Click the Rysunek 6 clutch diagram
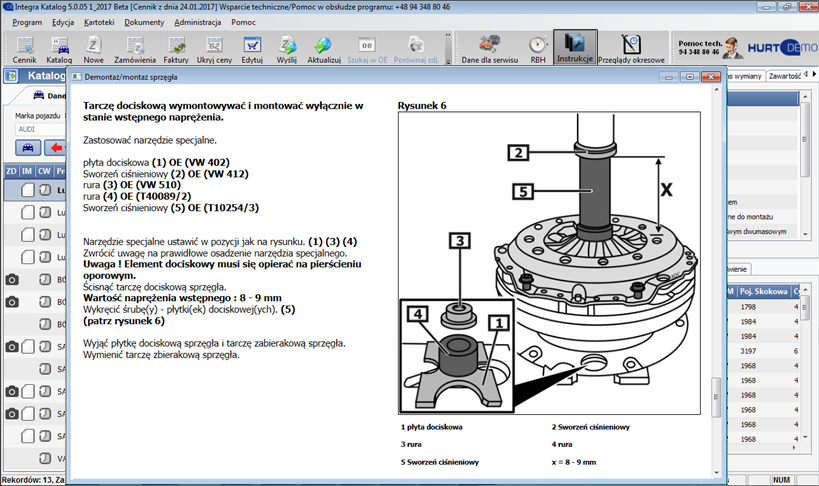Screen dimensions: 819x486 [549, 263]
